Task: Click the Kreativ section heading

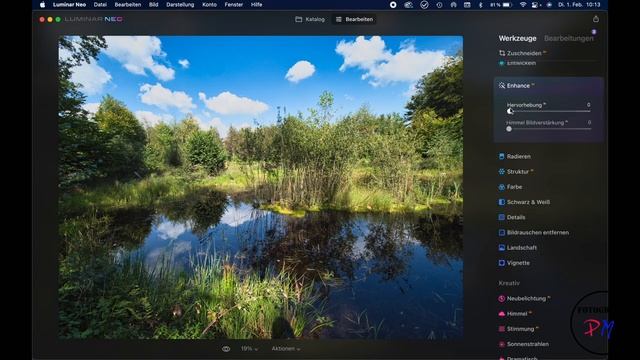Action: tap(509, 283)
